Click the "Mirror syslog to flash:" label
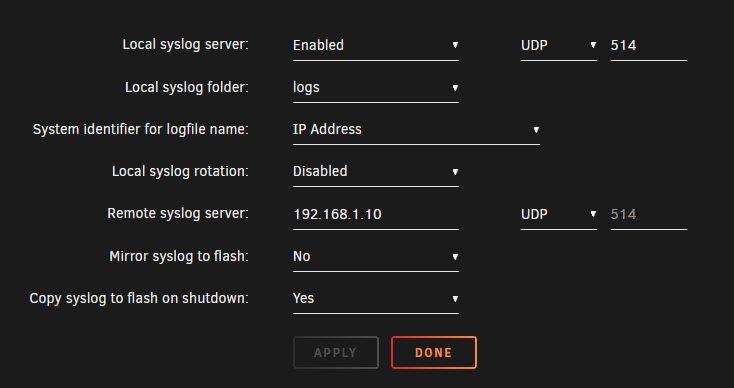 pyautogui.click(x=179, y=256)
